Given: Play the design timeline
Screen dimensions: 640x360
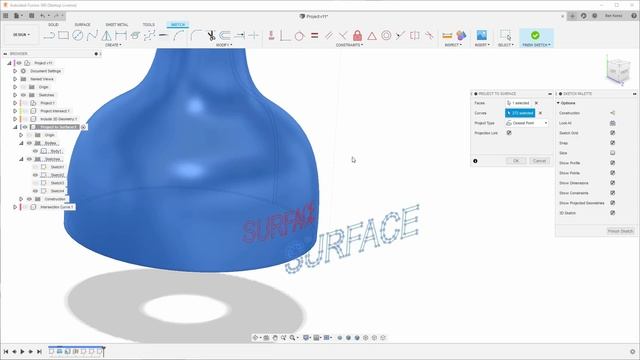Looking at the screenshot, I should coord(22,351).
